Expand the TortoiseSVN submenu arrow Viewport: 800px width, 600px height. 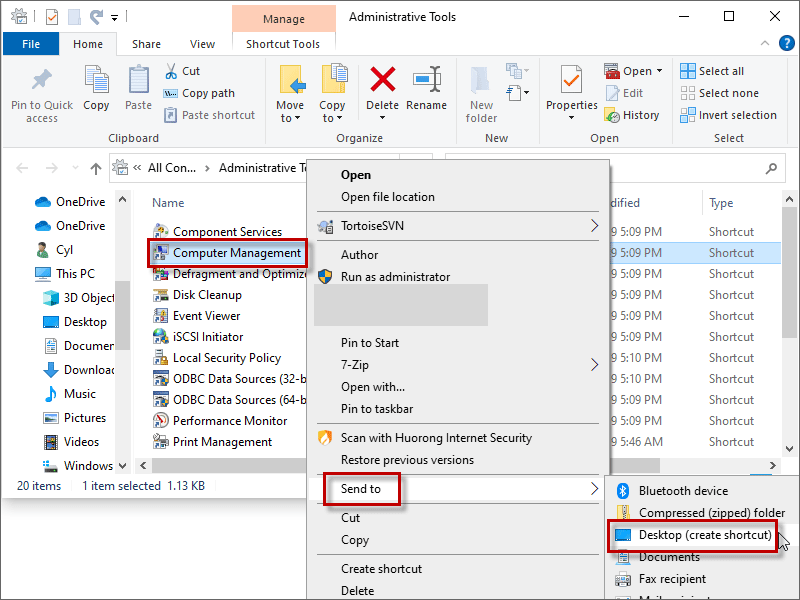tap(594, 226)
